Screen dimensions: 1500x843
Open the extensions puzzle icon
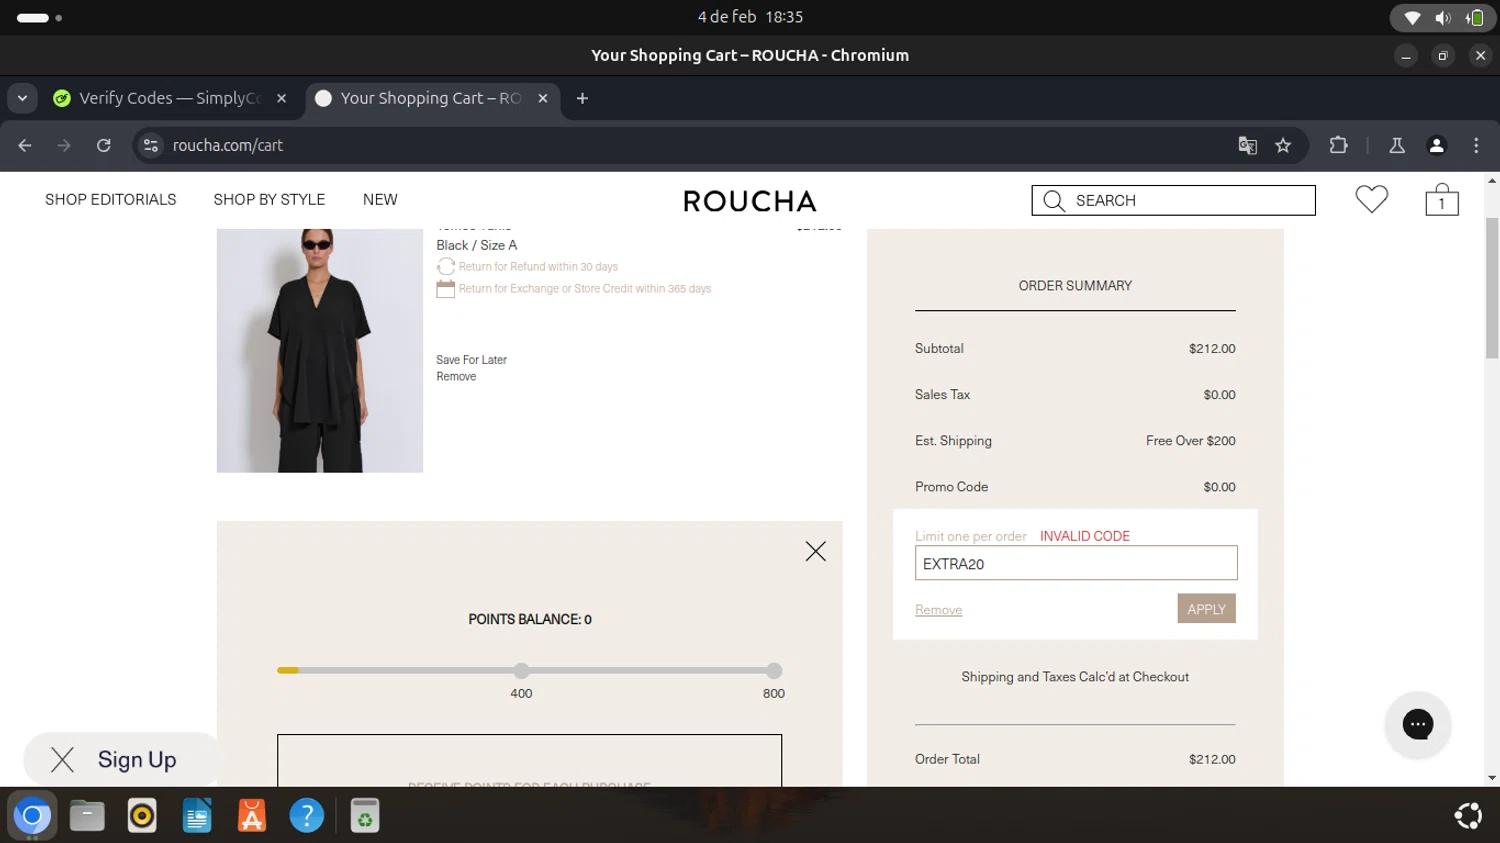coord(1338,145)
